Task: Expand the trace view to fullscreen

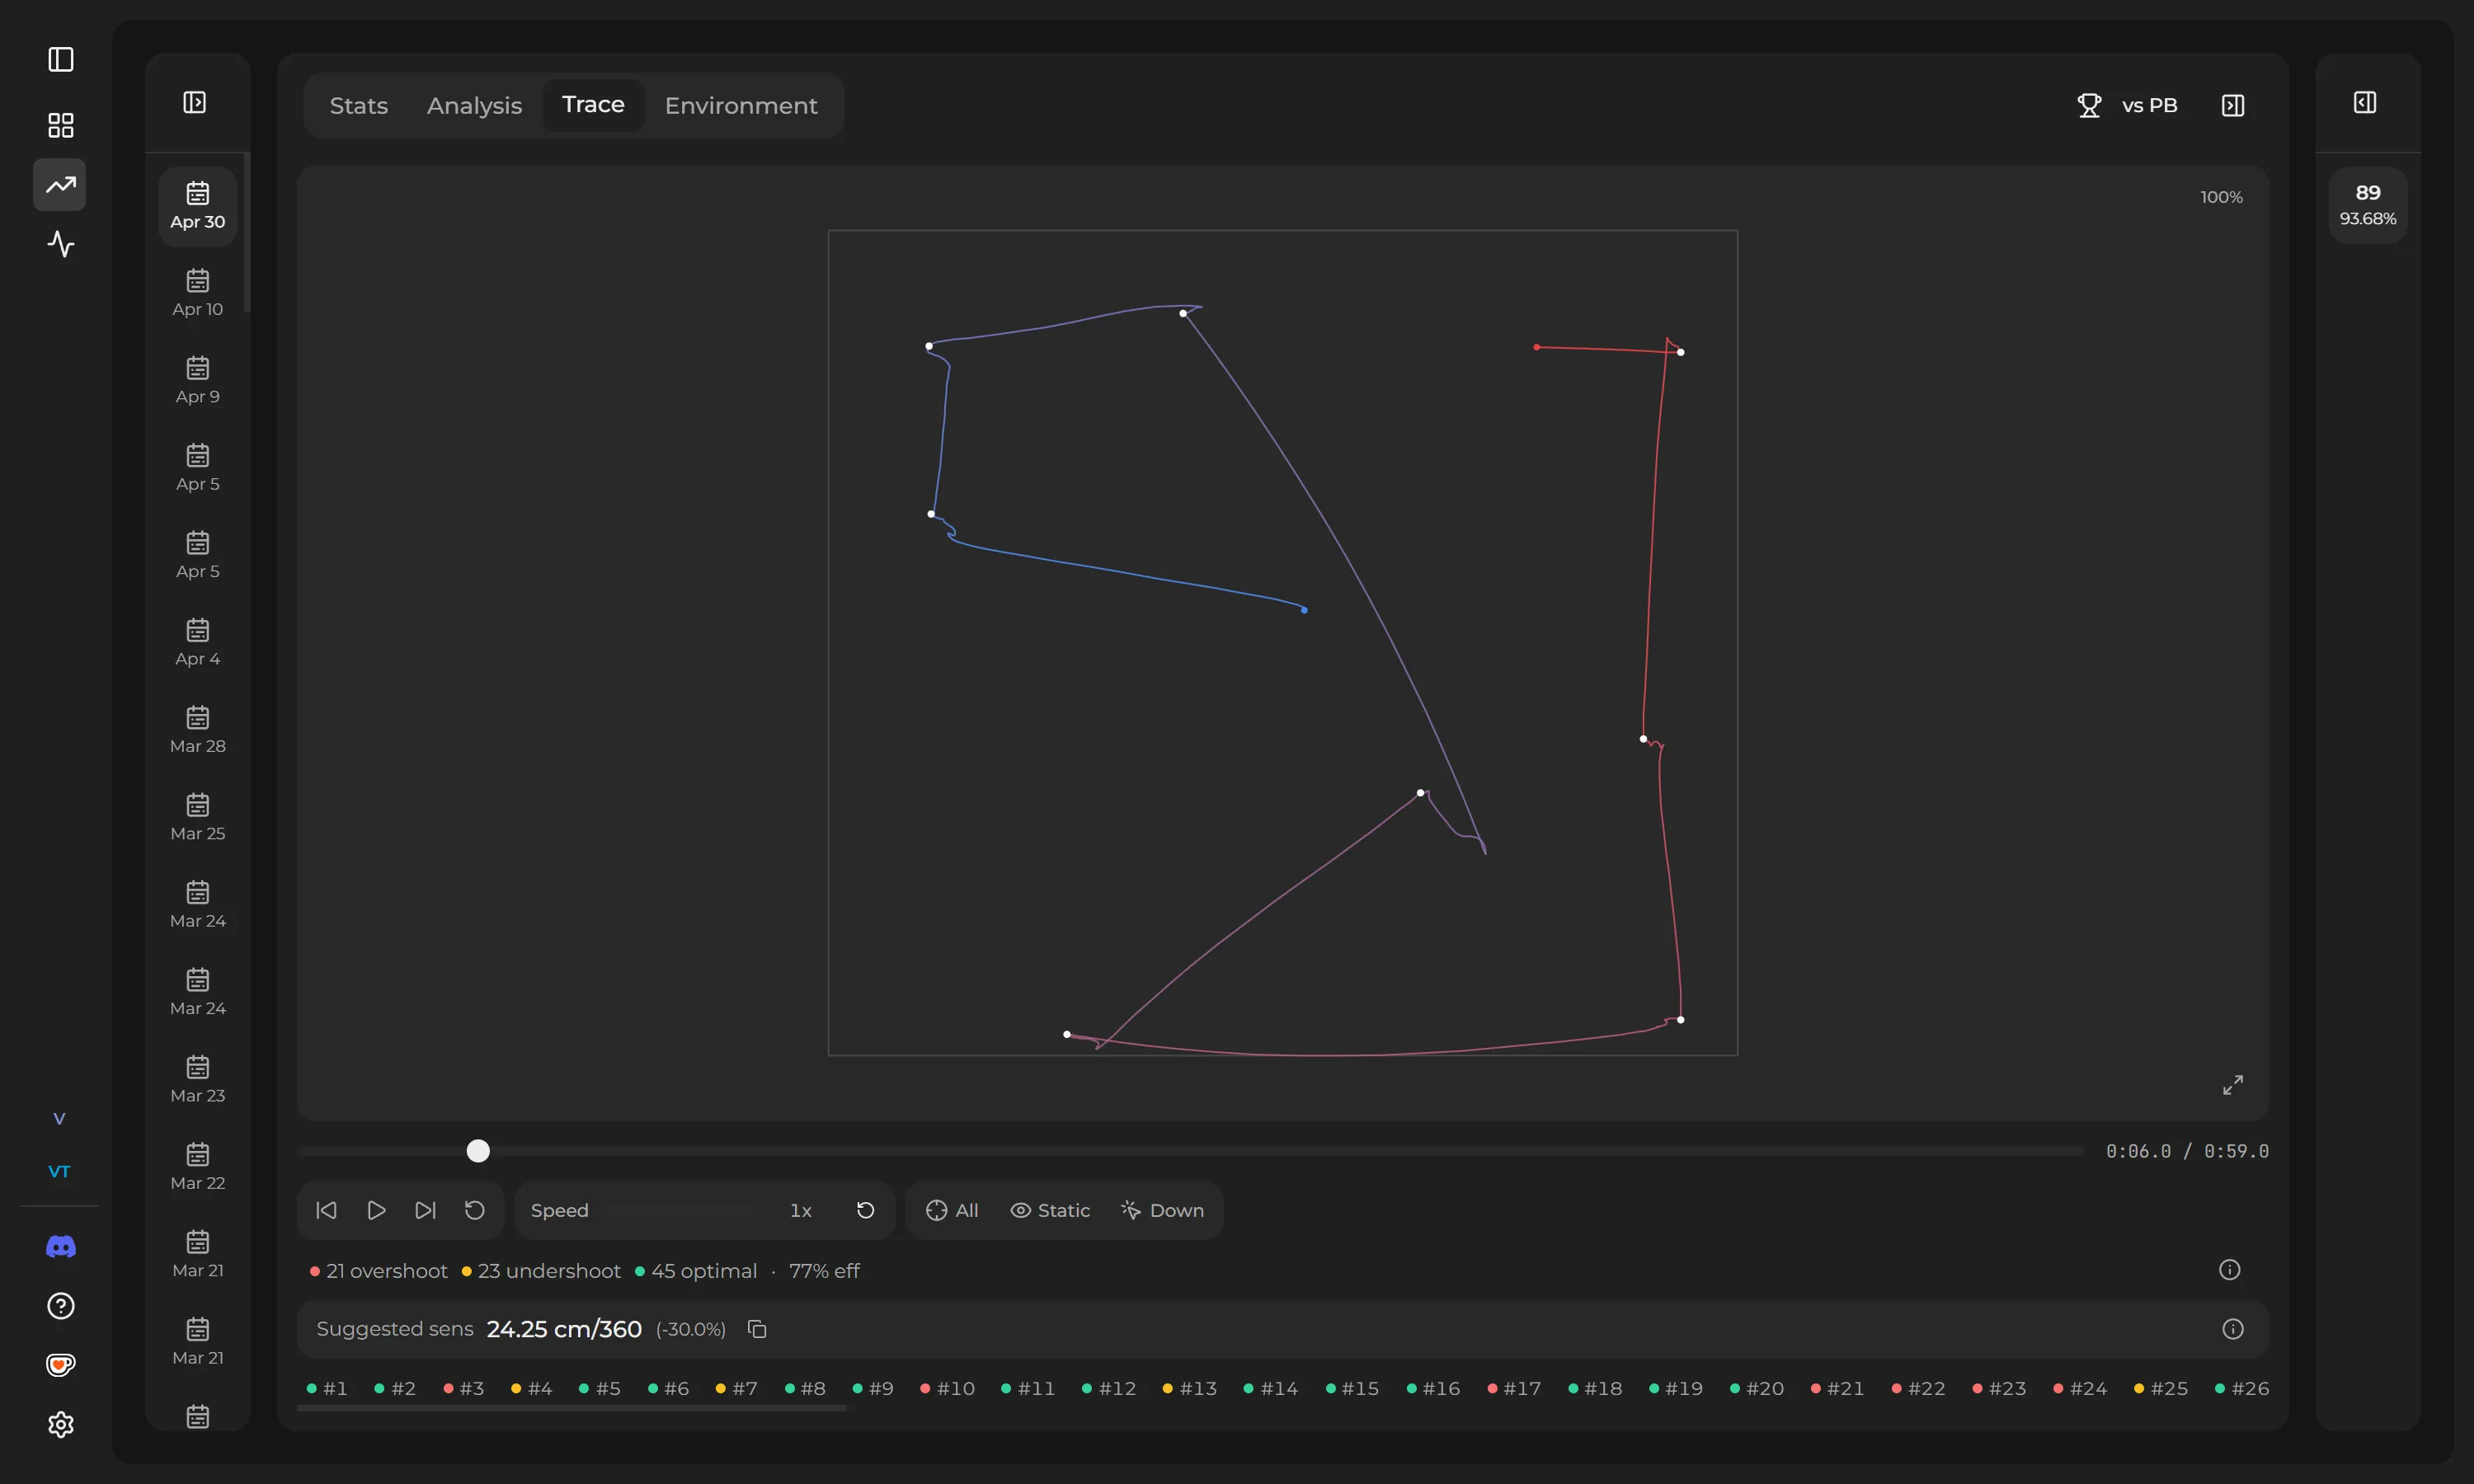Action: pos(2233,1085)
